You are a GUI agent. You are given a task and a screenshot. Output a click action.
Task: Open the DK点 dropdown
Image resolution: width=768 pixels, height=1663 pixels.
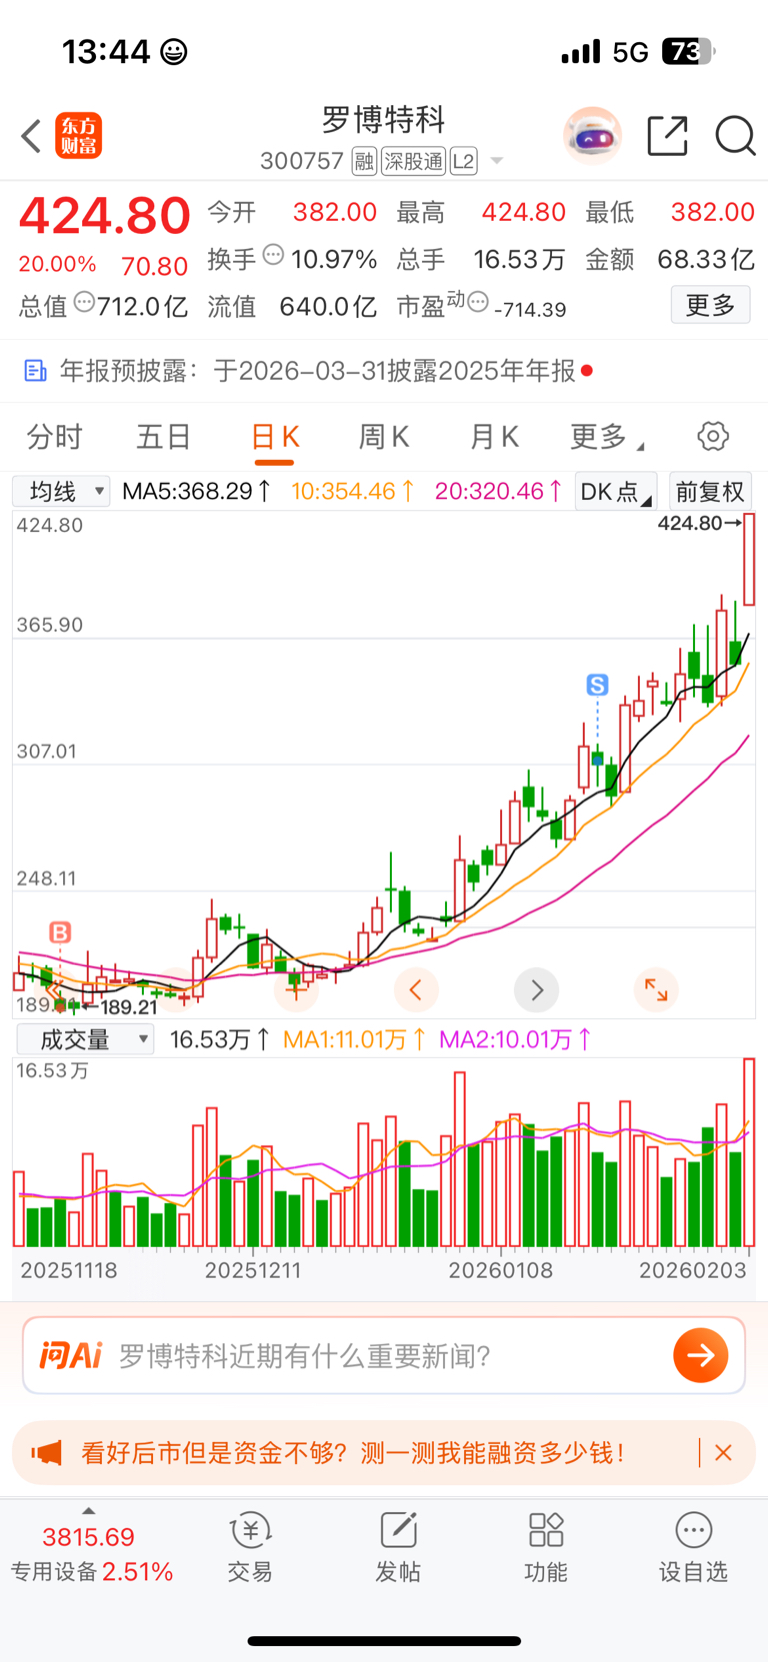(616, 491)
